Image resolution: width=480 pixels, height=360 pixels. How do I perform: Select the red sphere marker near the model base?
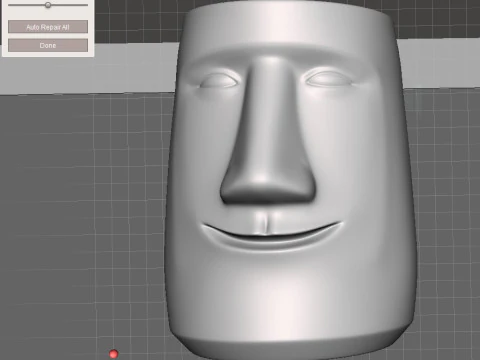click(114, 354)
